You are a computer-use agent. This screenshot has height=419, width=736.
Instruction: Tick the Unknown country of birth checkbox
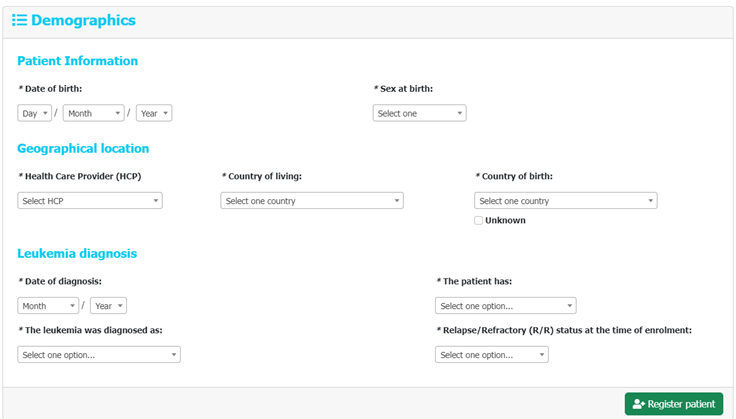pyautogui.click(x=478, y=221)
